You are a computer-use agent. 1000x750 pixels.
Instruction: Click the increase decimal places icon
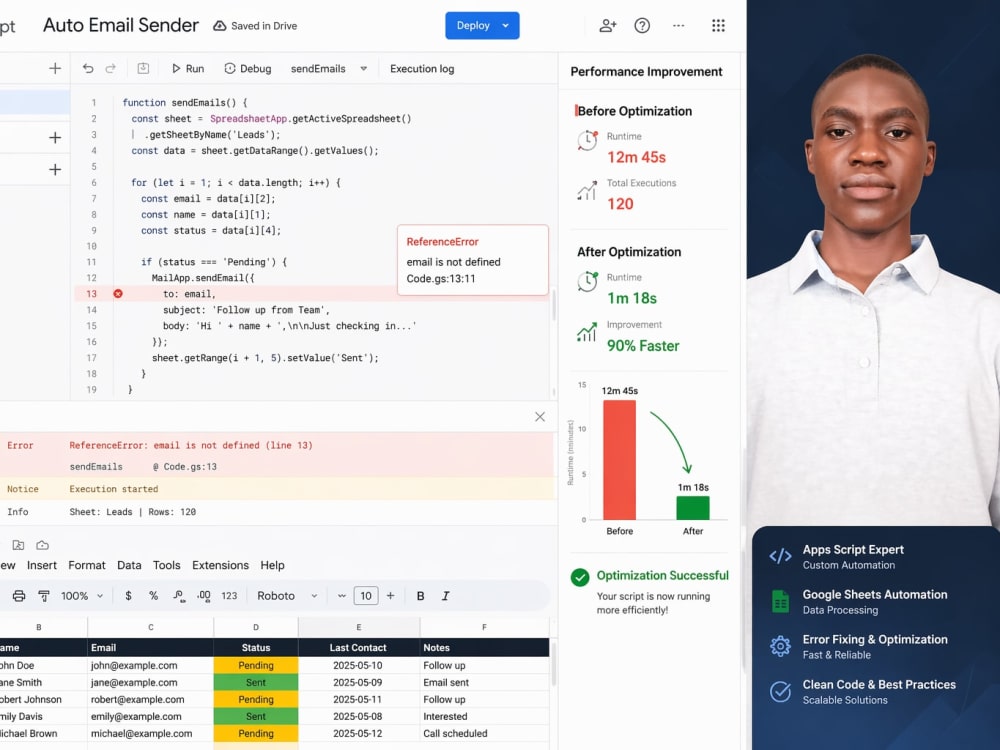203,596
